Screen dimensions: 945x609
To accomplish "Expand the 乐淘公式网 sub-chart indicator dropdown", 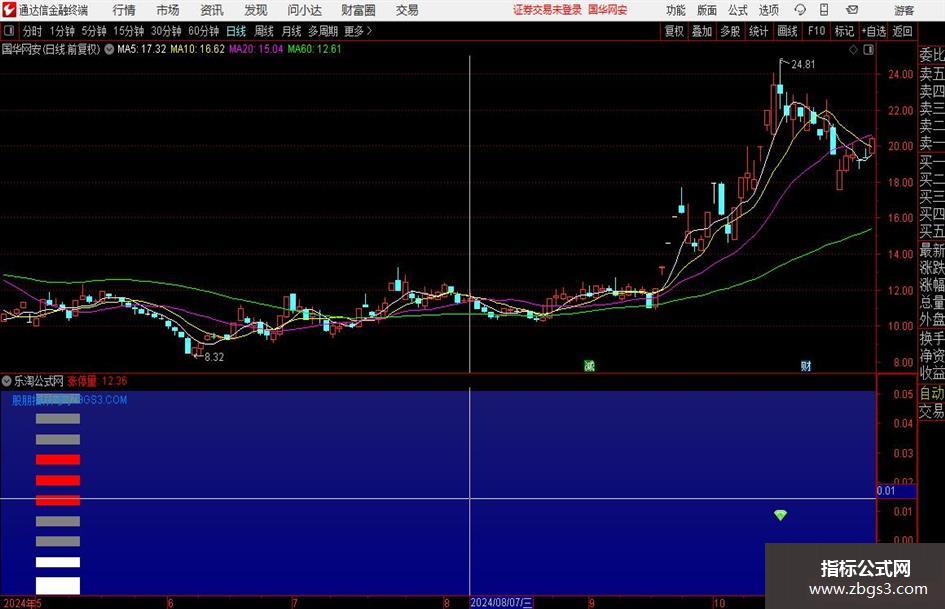I will coord(7,381).
